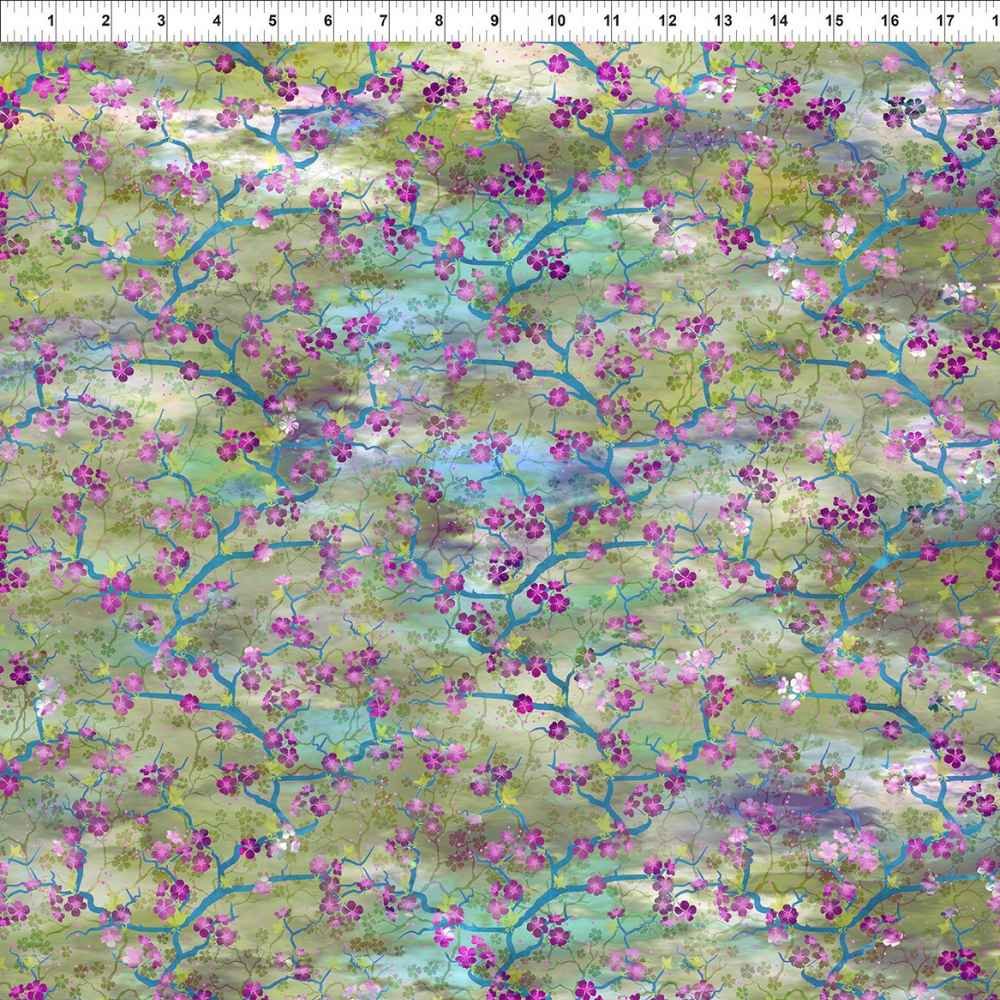Click the ruler number 12
This screenshot has height=1000, width=1000.
click(x=668, y=20)
